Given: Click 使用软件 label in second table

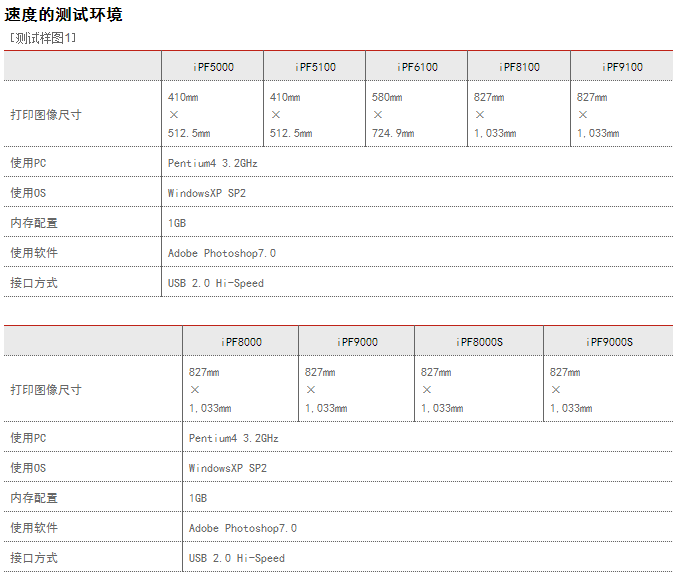Looking at the screenshot, I should click(34, 528).
